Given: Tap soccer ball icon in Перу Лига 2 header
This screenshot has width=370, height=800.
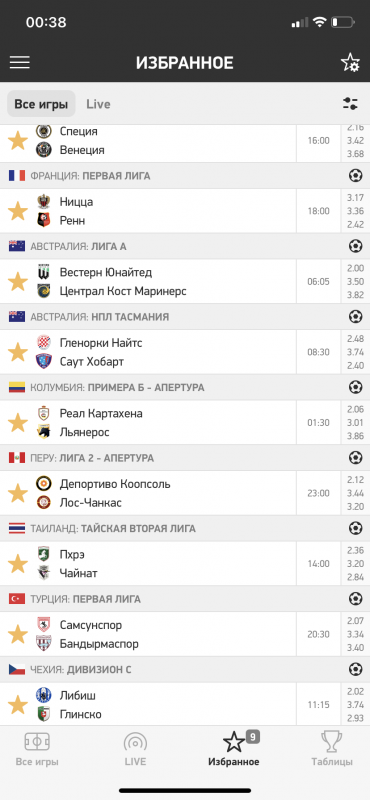Looking at the screenshot, I should pyautogui.click(x=355, y=458).
